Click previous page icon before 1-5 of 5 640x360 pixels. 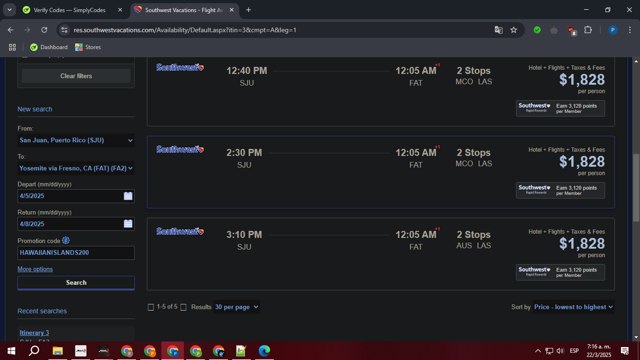pos(151,307)
